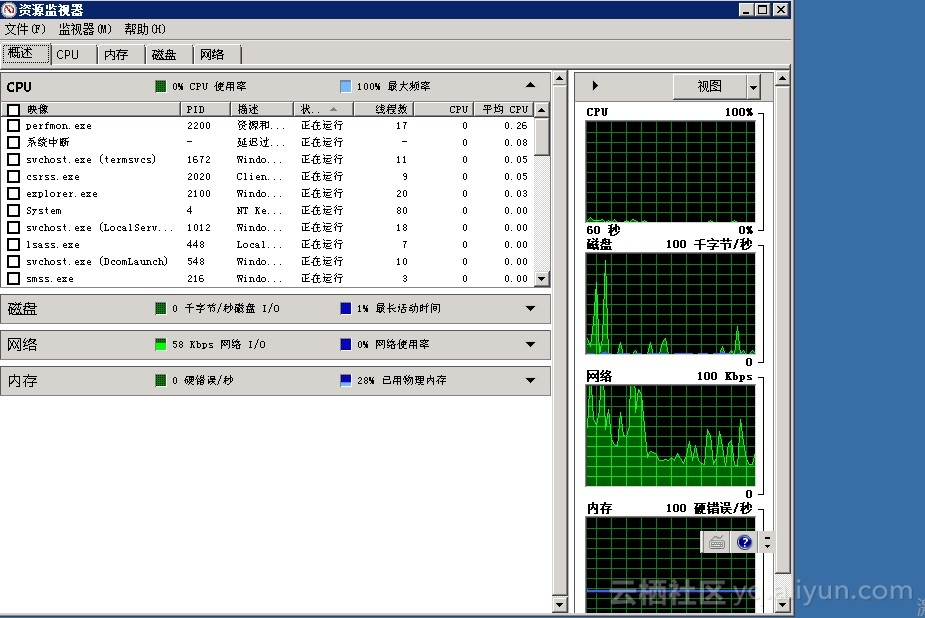This screenshot has height=618, width=925.
Task: Click process list scrollbar up arrow
Action: click(542, 109)
